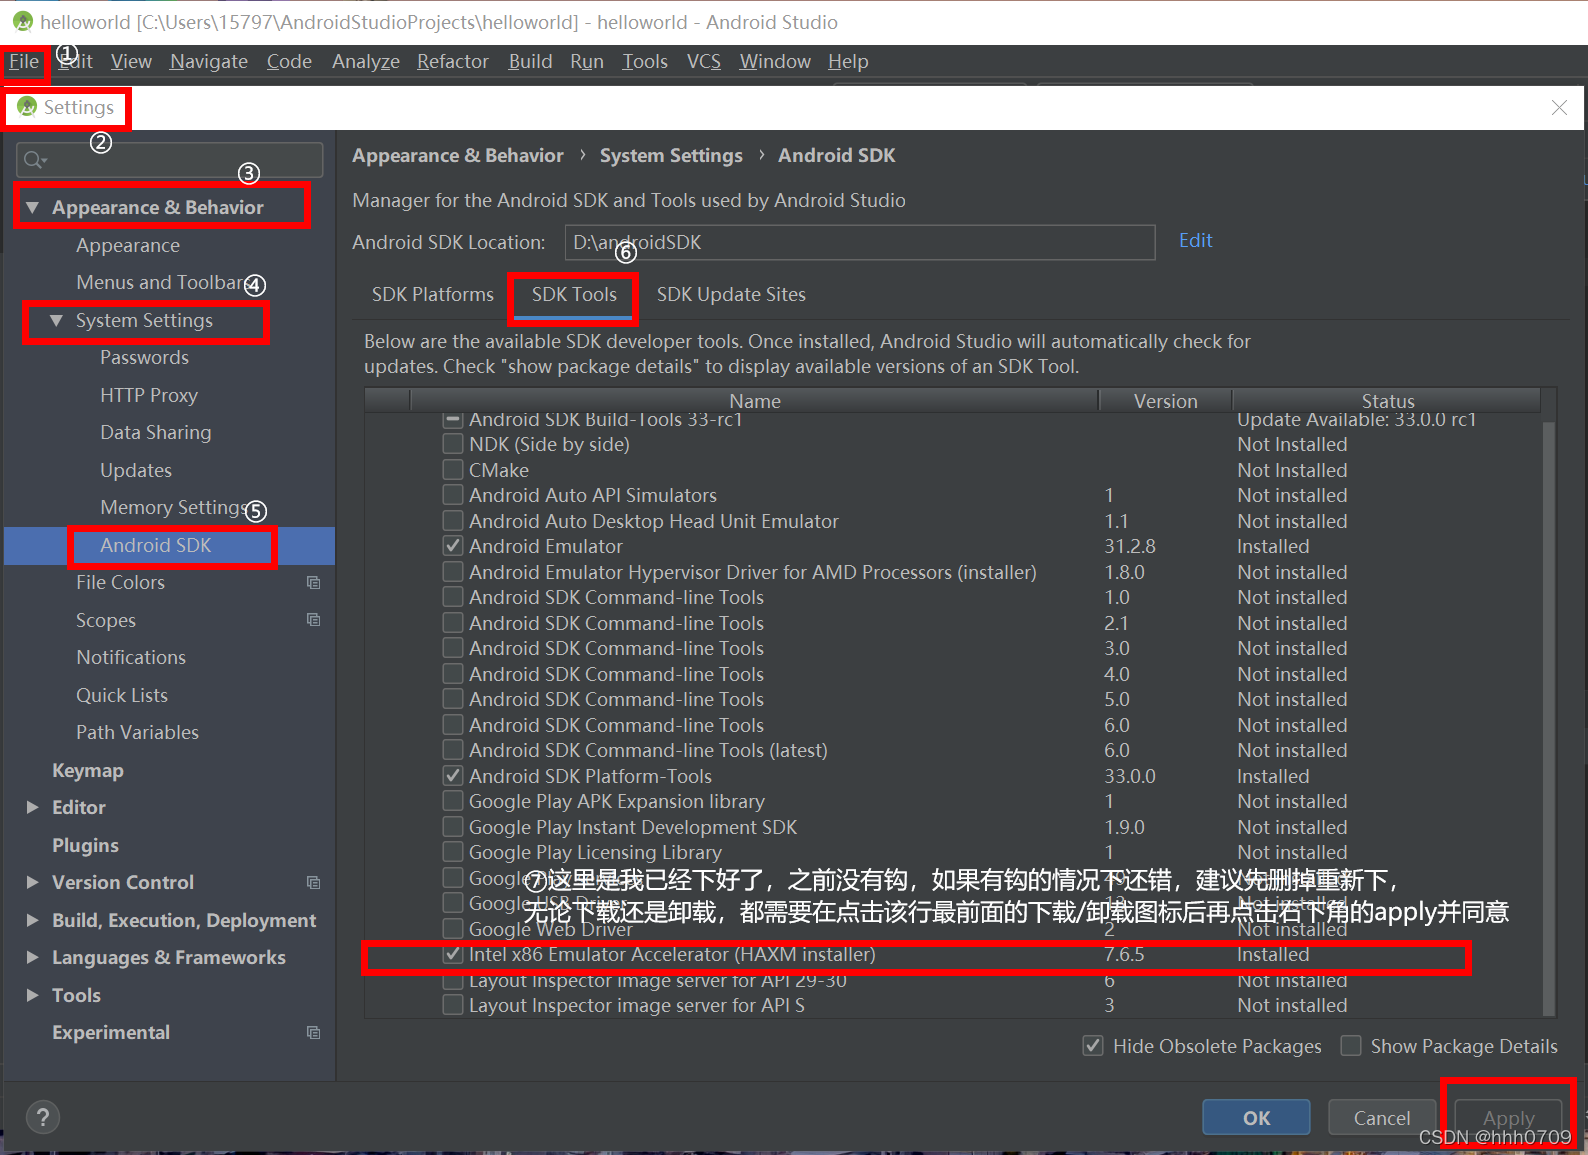Click the Apply button
Screen dimensions: 1588x1155
1508,1118
